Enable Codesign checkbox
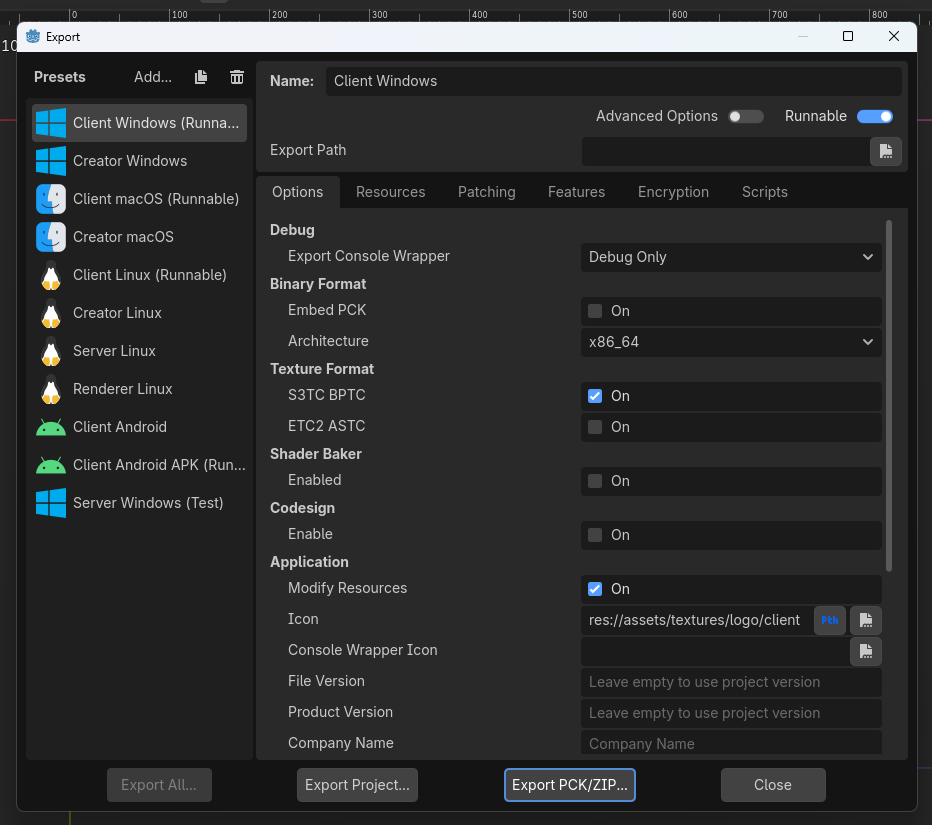The height and width of the screenshot is (825, 932). pyautogui.click(x=595, y=535)
